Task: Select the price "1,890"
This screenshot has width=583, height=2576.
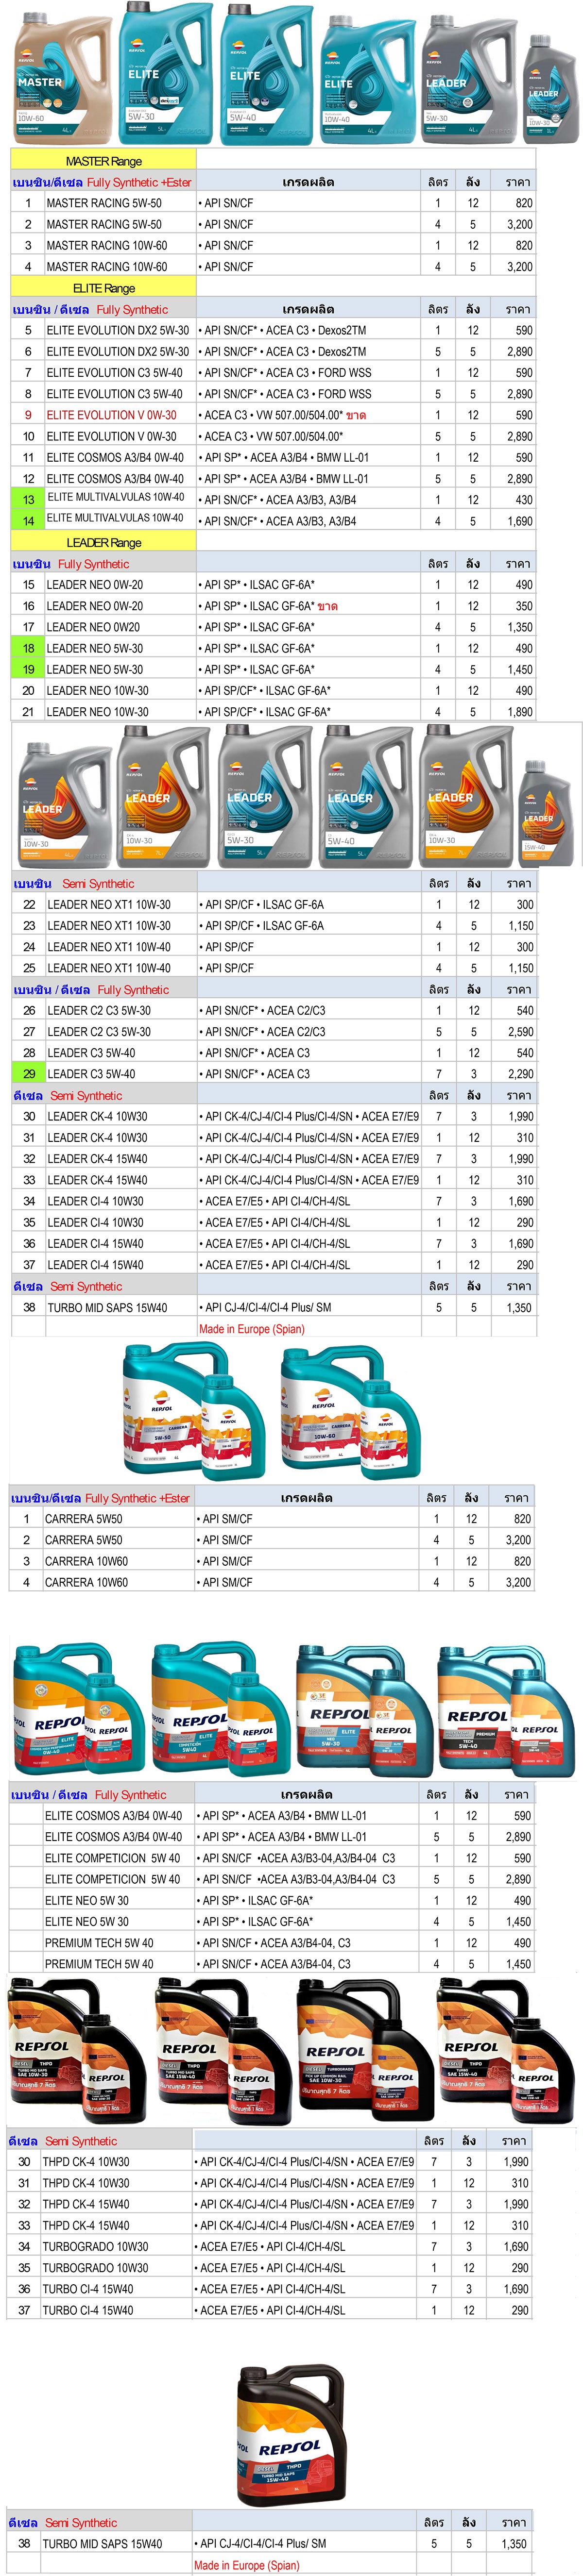Action: 519,712
